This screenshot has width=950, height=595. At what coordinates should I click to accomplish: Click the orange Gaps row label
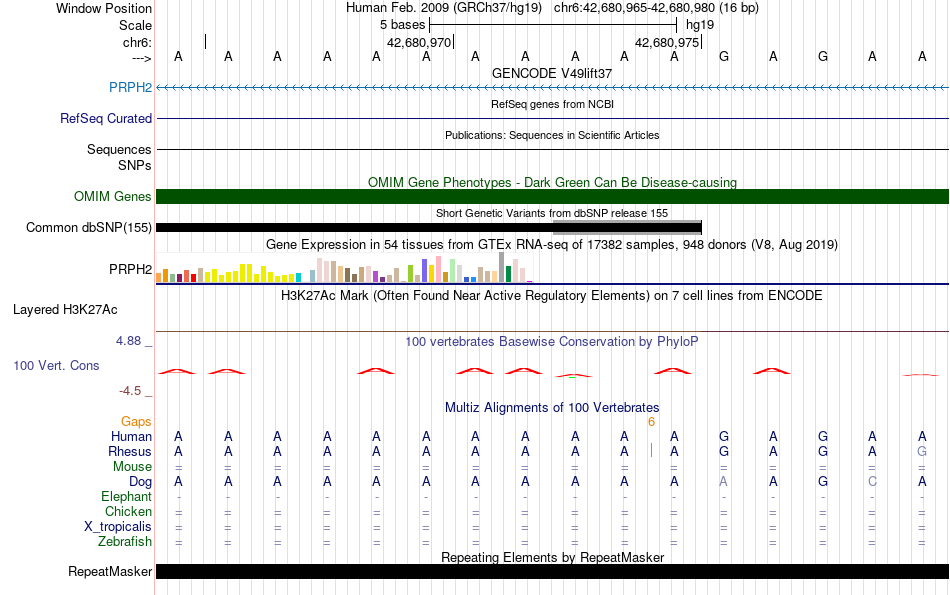tap(136, 421)
